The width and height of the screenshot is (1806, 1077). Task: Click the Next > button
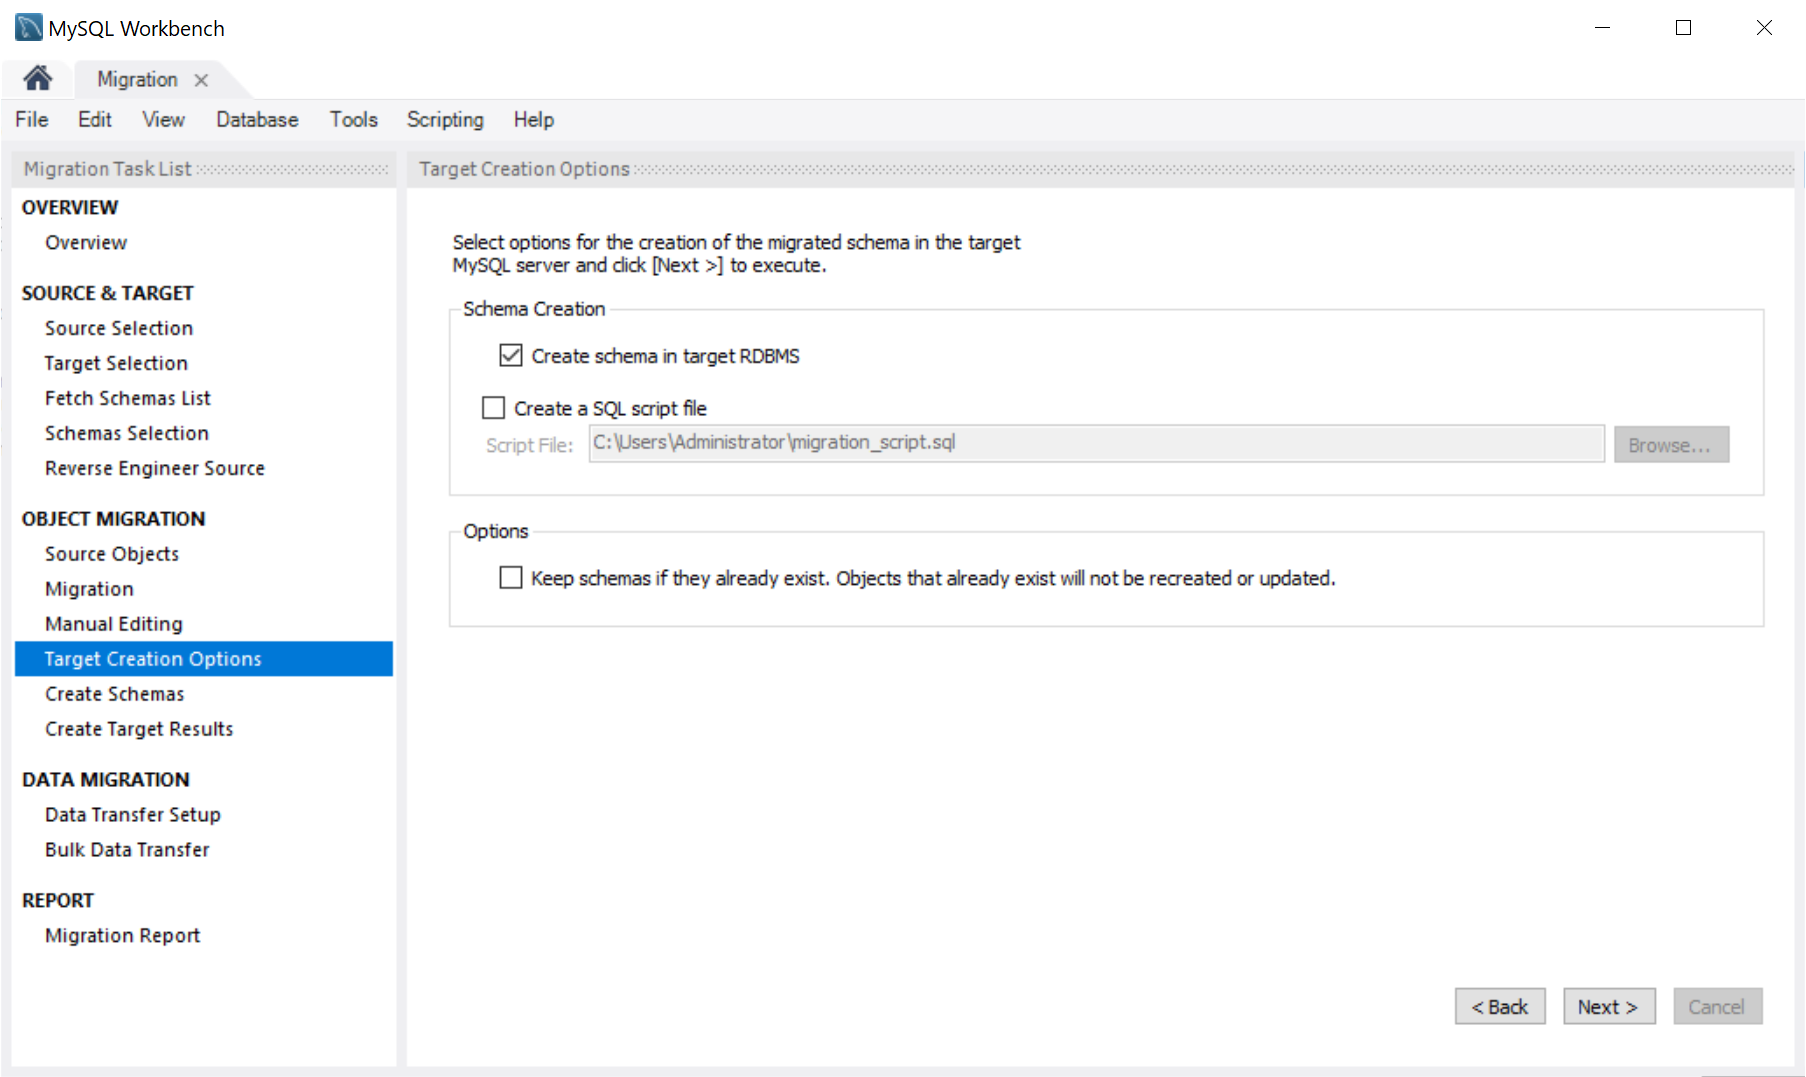tap(1608, 1007)
